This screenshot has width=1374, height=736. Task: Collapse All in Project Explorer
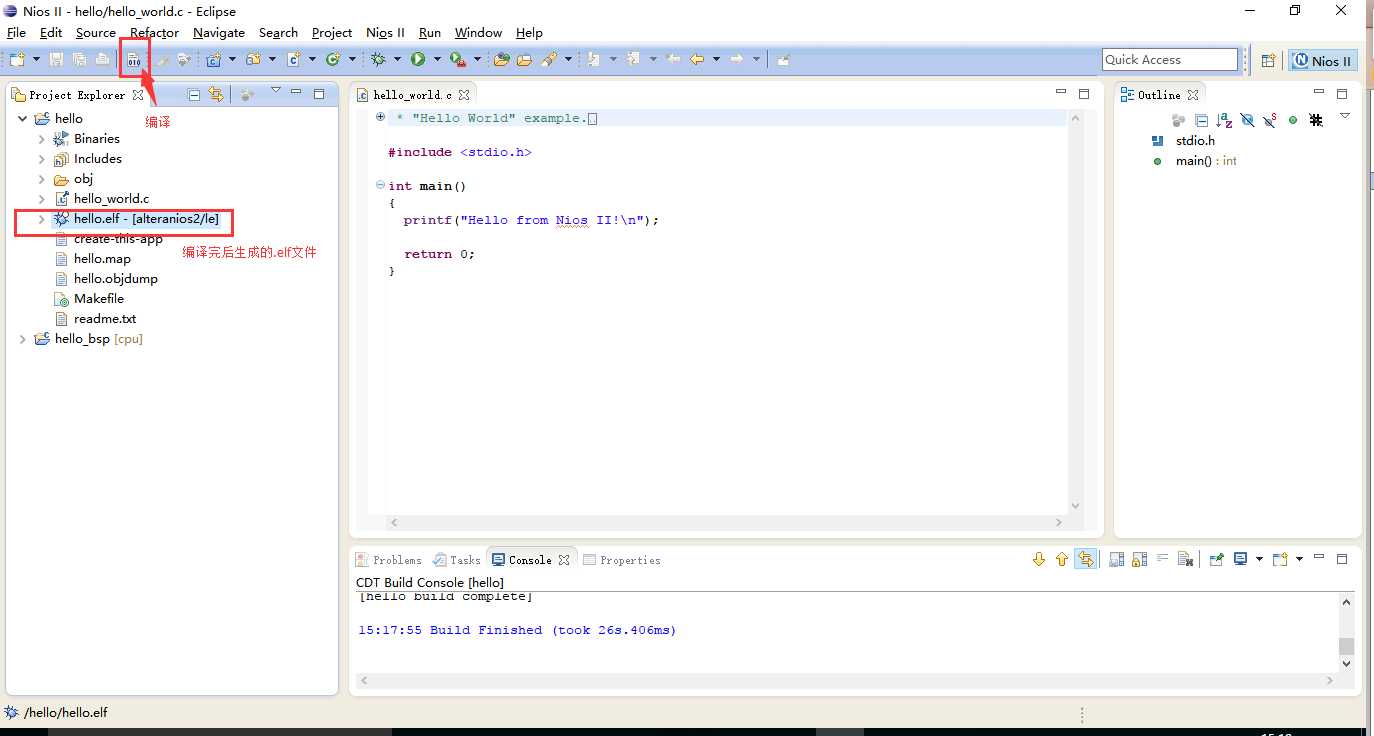click(x=194, y=94)
